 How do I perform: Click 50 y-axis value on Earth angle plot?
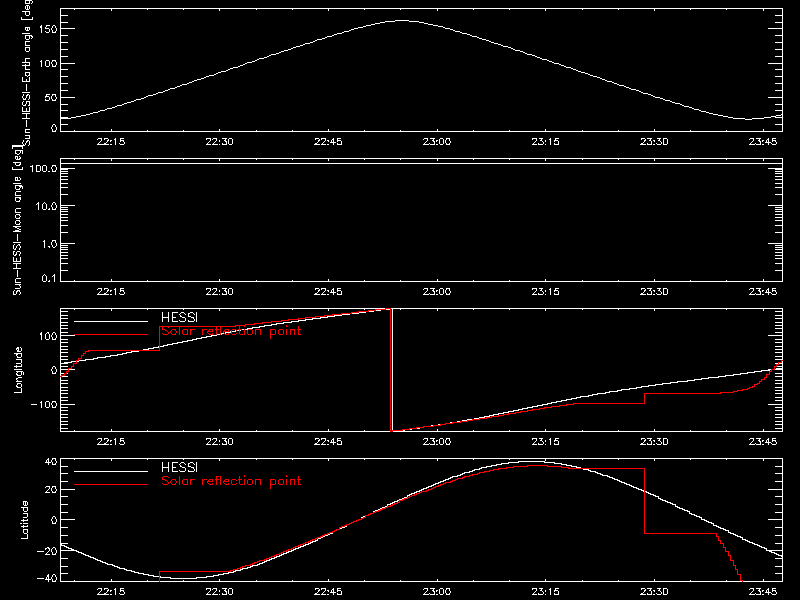51,97
